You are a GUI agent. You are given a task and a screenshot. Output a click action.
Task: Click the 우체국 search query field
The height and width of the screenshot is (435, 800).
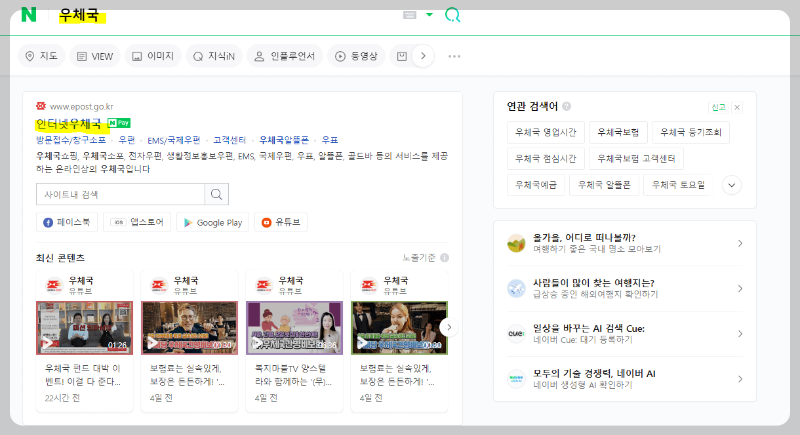point(79,15)
